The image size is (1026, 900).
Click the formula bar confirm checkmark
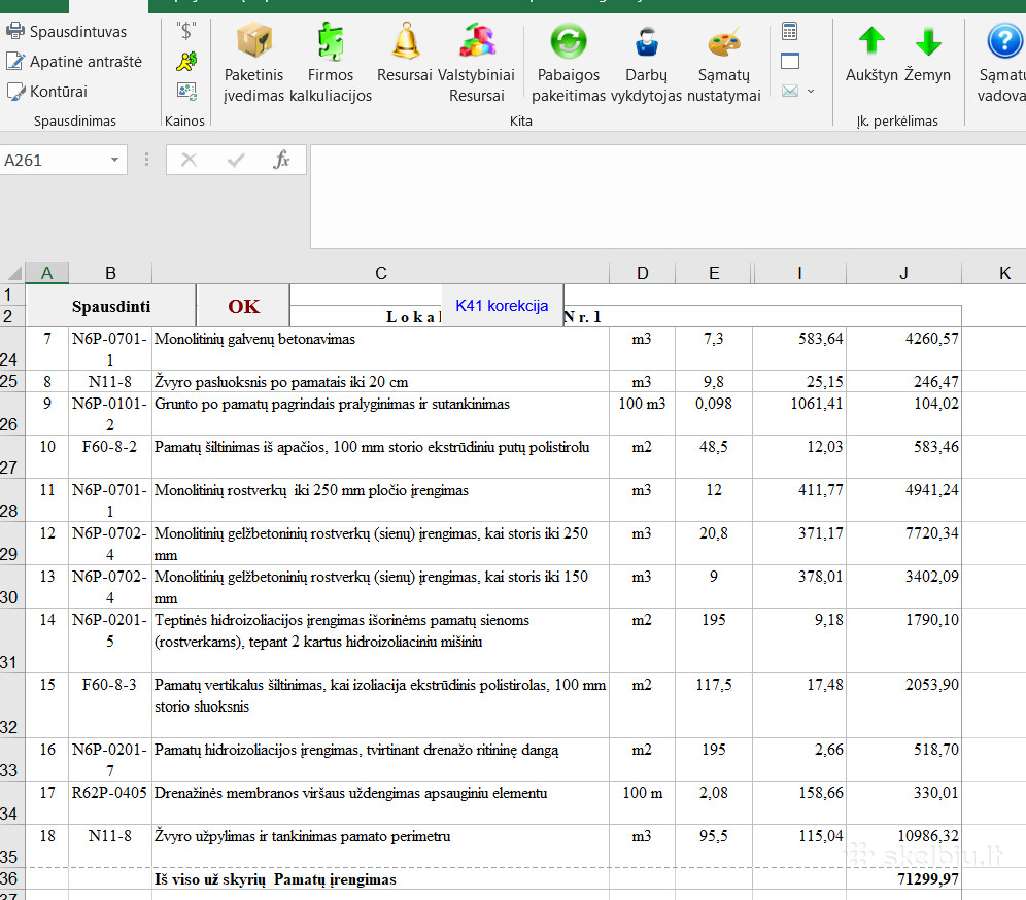[x=236, y=160]
